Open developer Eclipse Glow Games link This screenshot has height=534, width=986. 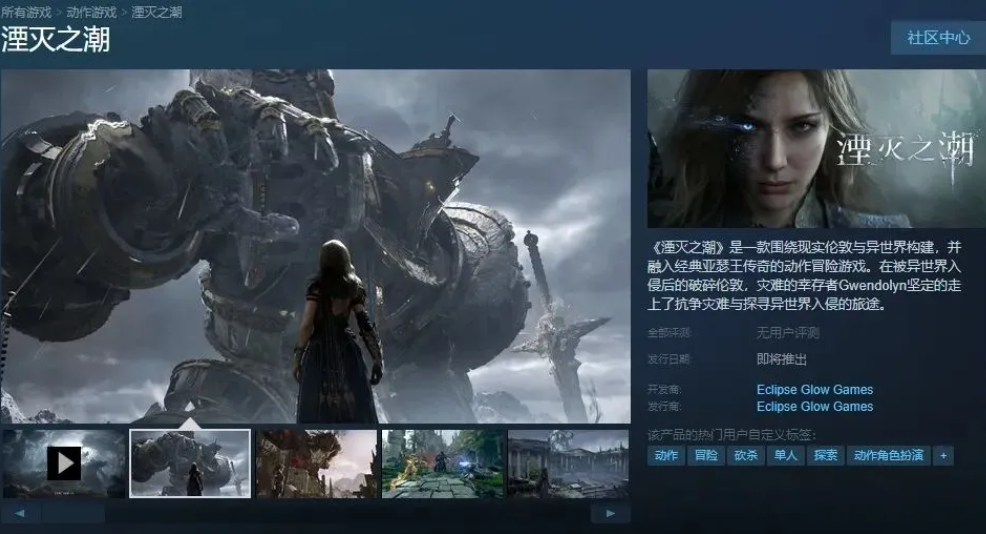tap(814, 389)
